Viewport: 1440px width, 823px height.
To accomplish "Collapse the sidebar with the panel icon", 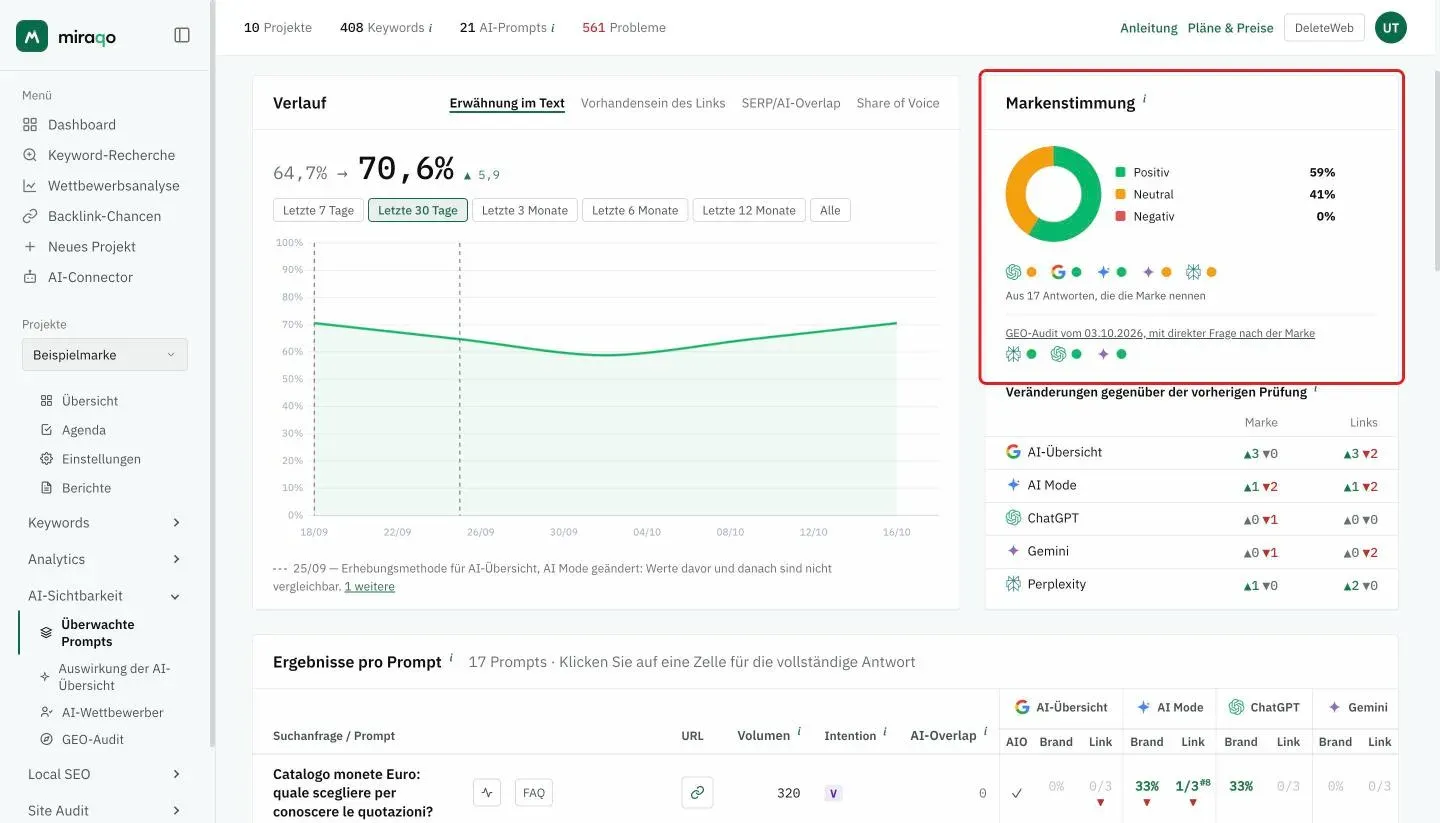I will (182, 35).
